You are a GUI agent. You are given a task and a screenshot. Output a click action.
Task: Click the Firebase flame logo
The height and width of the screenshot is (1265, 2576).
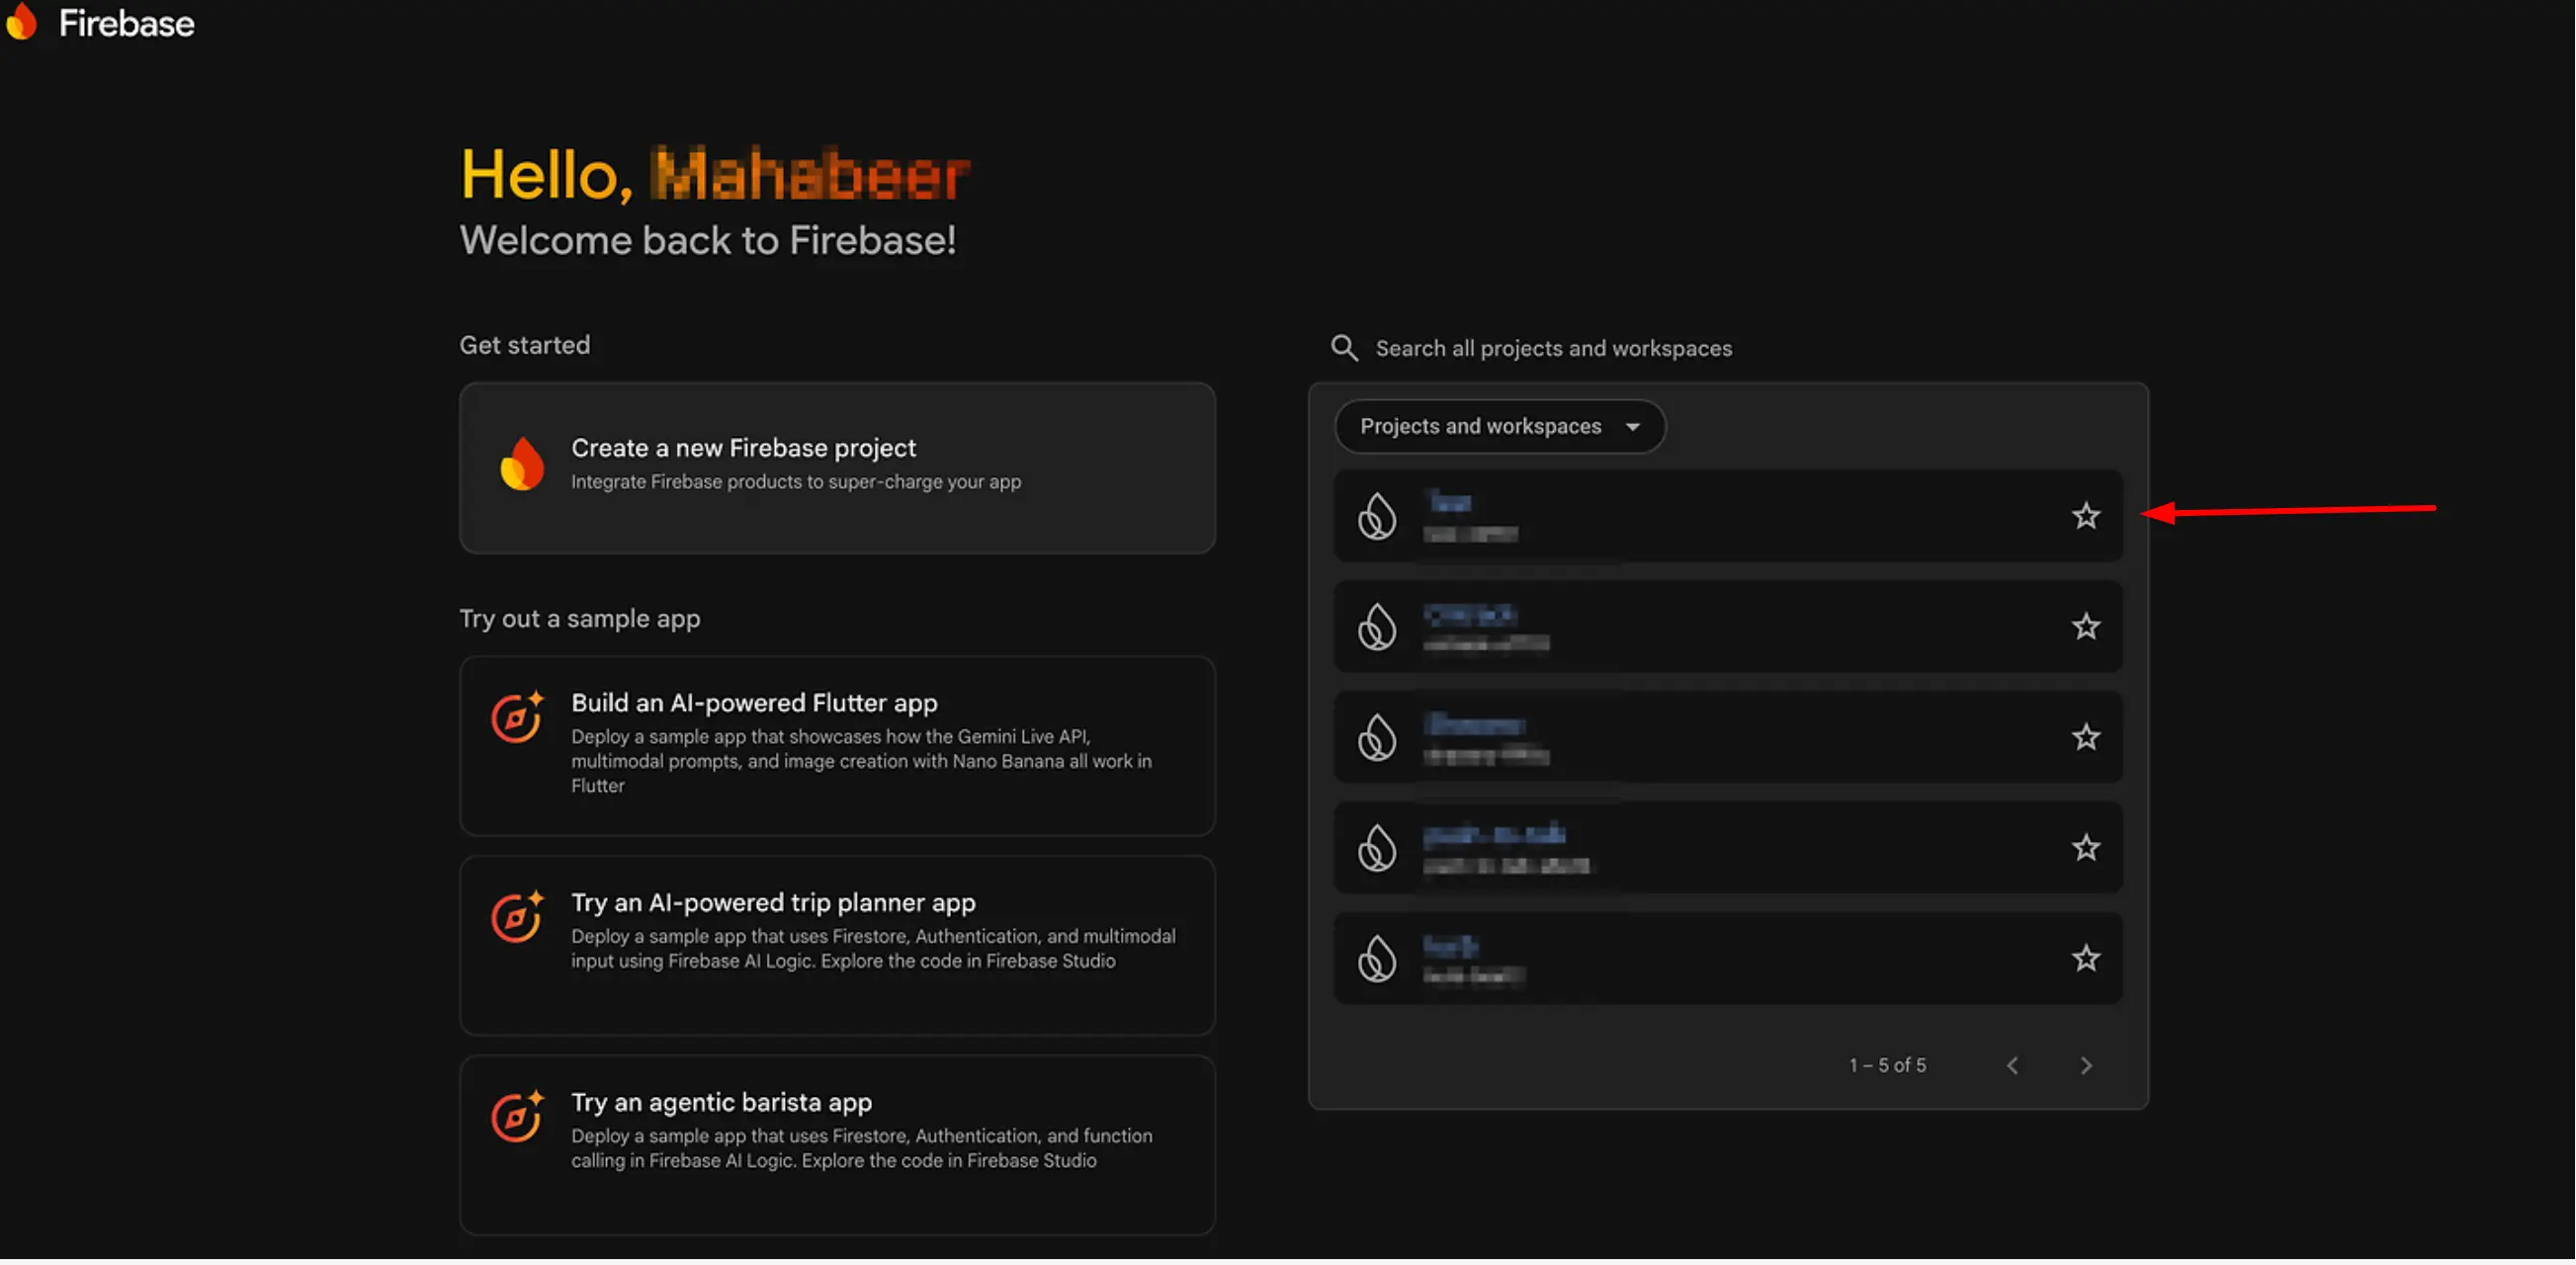coord(23,21)
